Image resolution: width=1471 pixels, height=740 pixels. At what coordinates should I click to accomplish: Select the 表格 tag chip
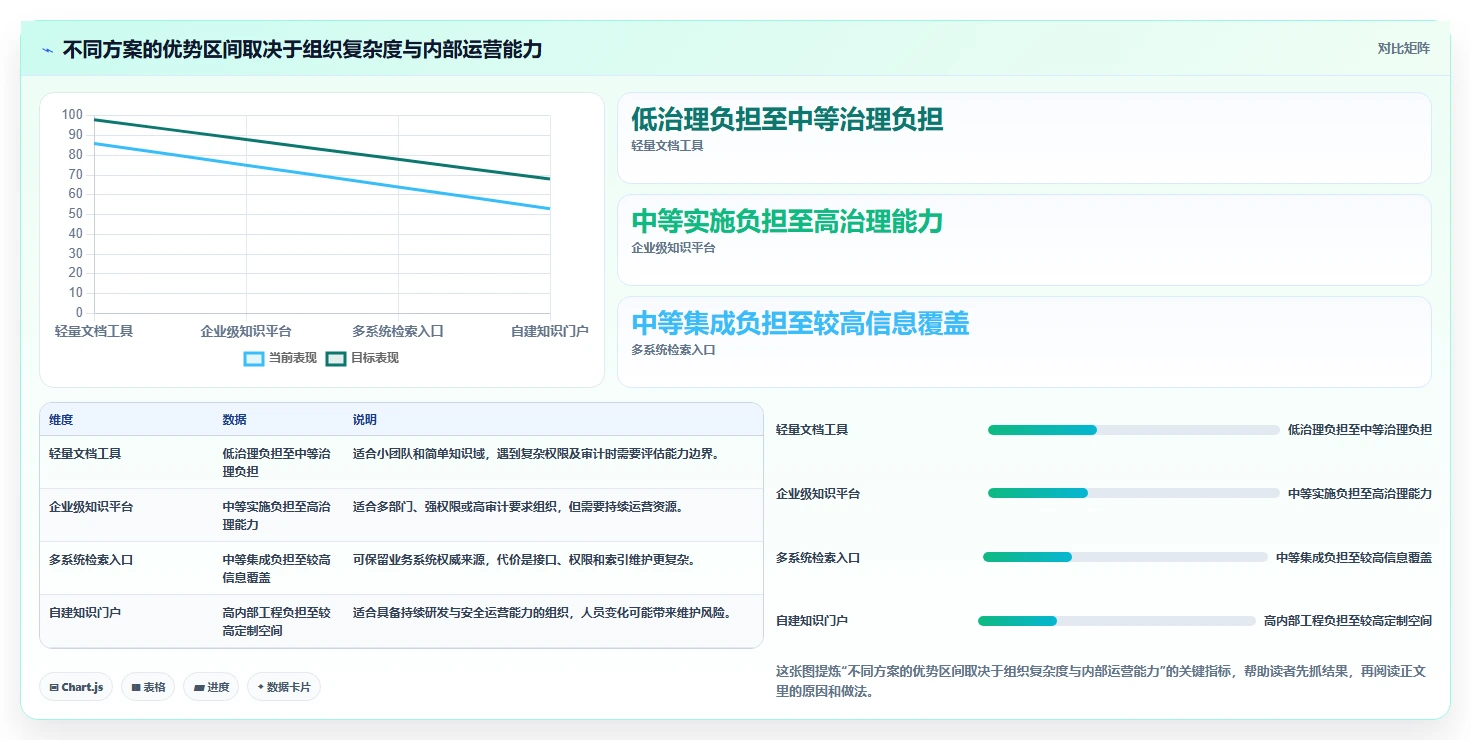tap(148, 687)
